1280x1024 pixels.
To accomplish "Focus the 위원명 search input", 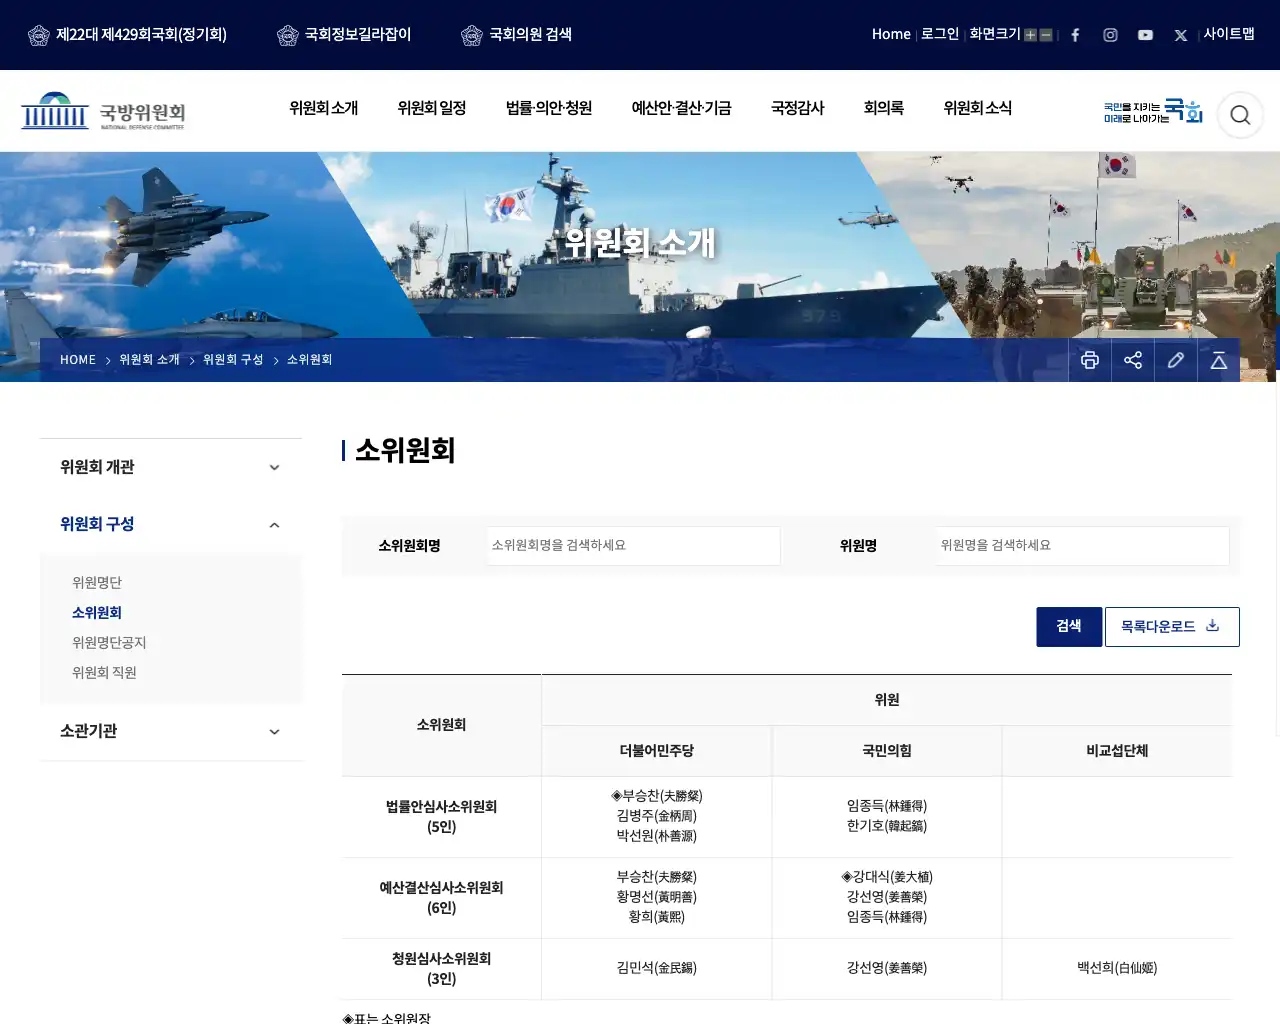I will 1082,546.
